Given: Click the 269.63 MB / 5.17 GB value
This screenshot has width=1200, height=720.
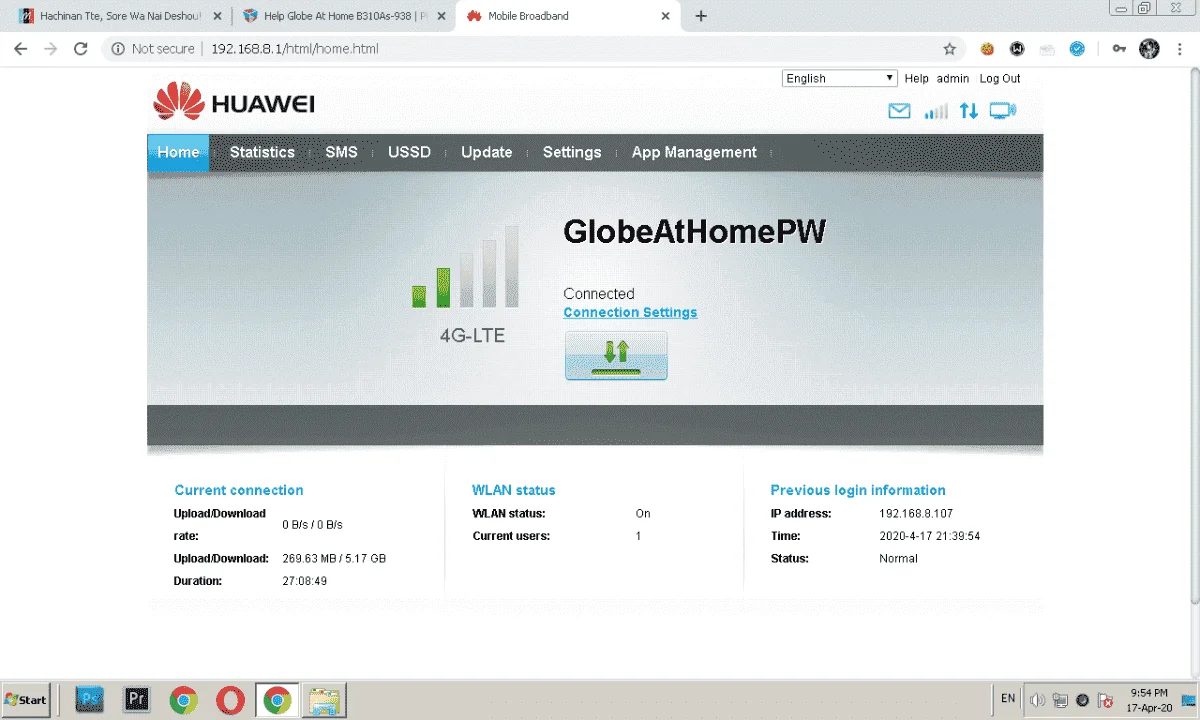Looking at the screenshot, I should tap(334, 558).
